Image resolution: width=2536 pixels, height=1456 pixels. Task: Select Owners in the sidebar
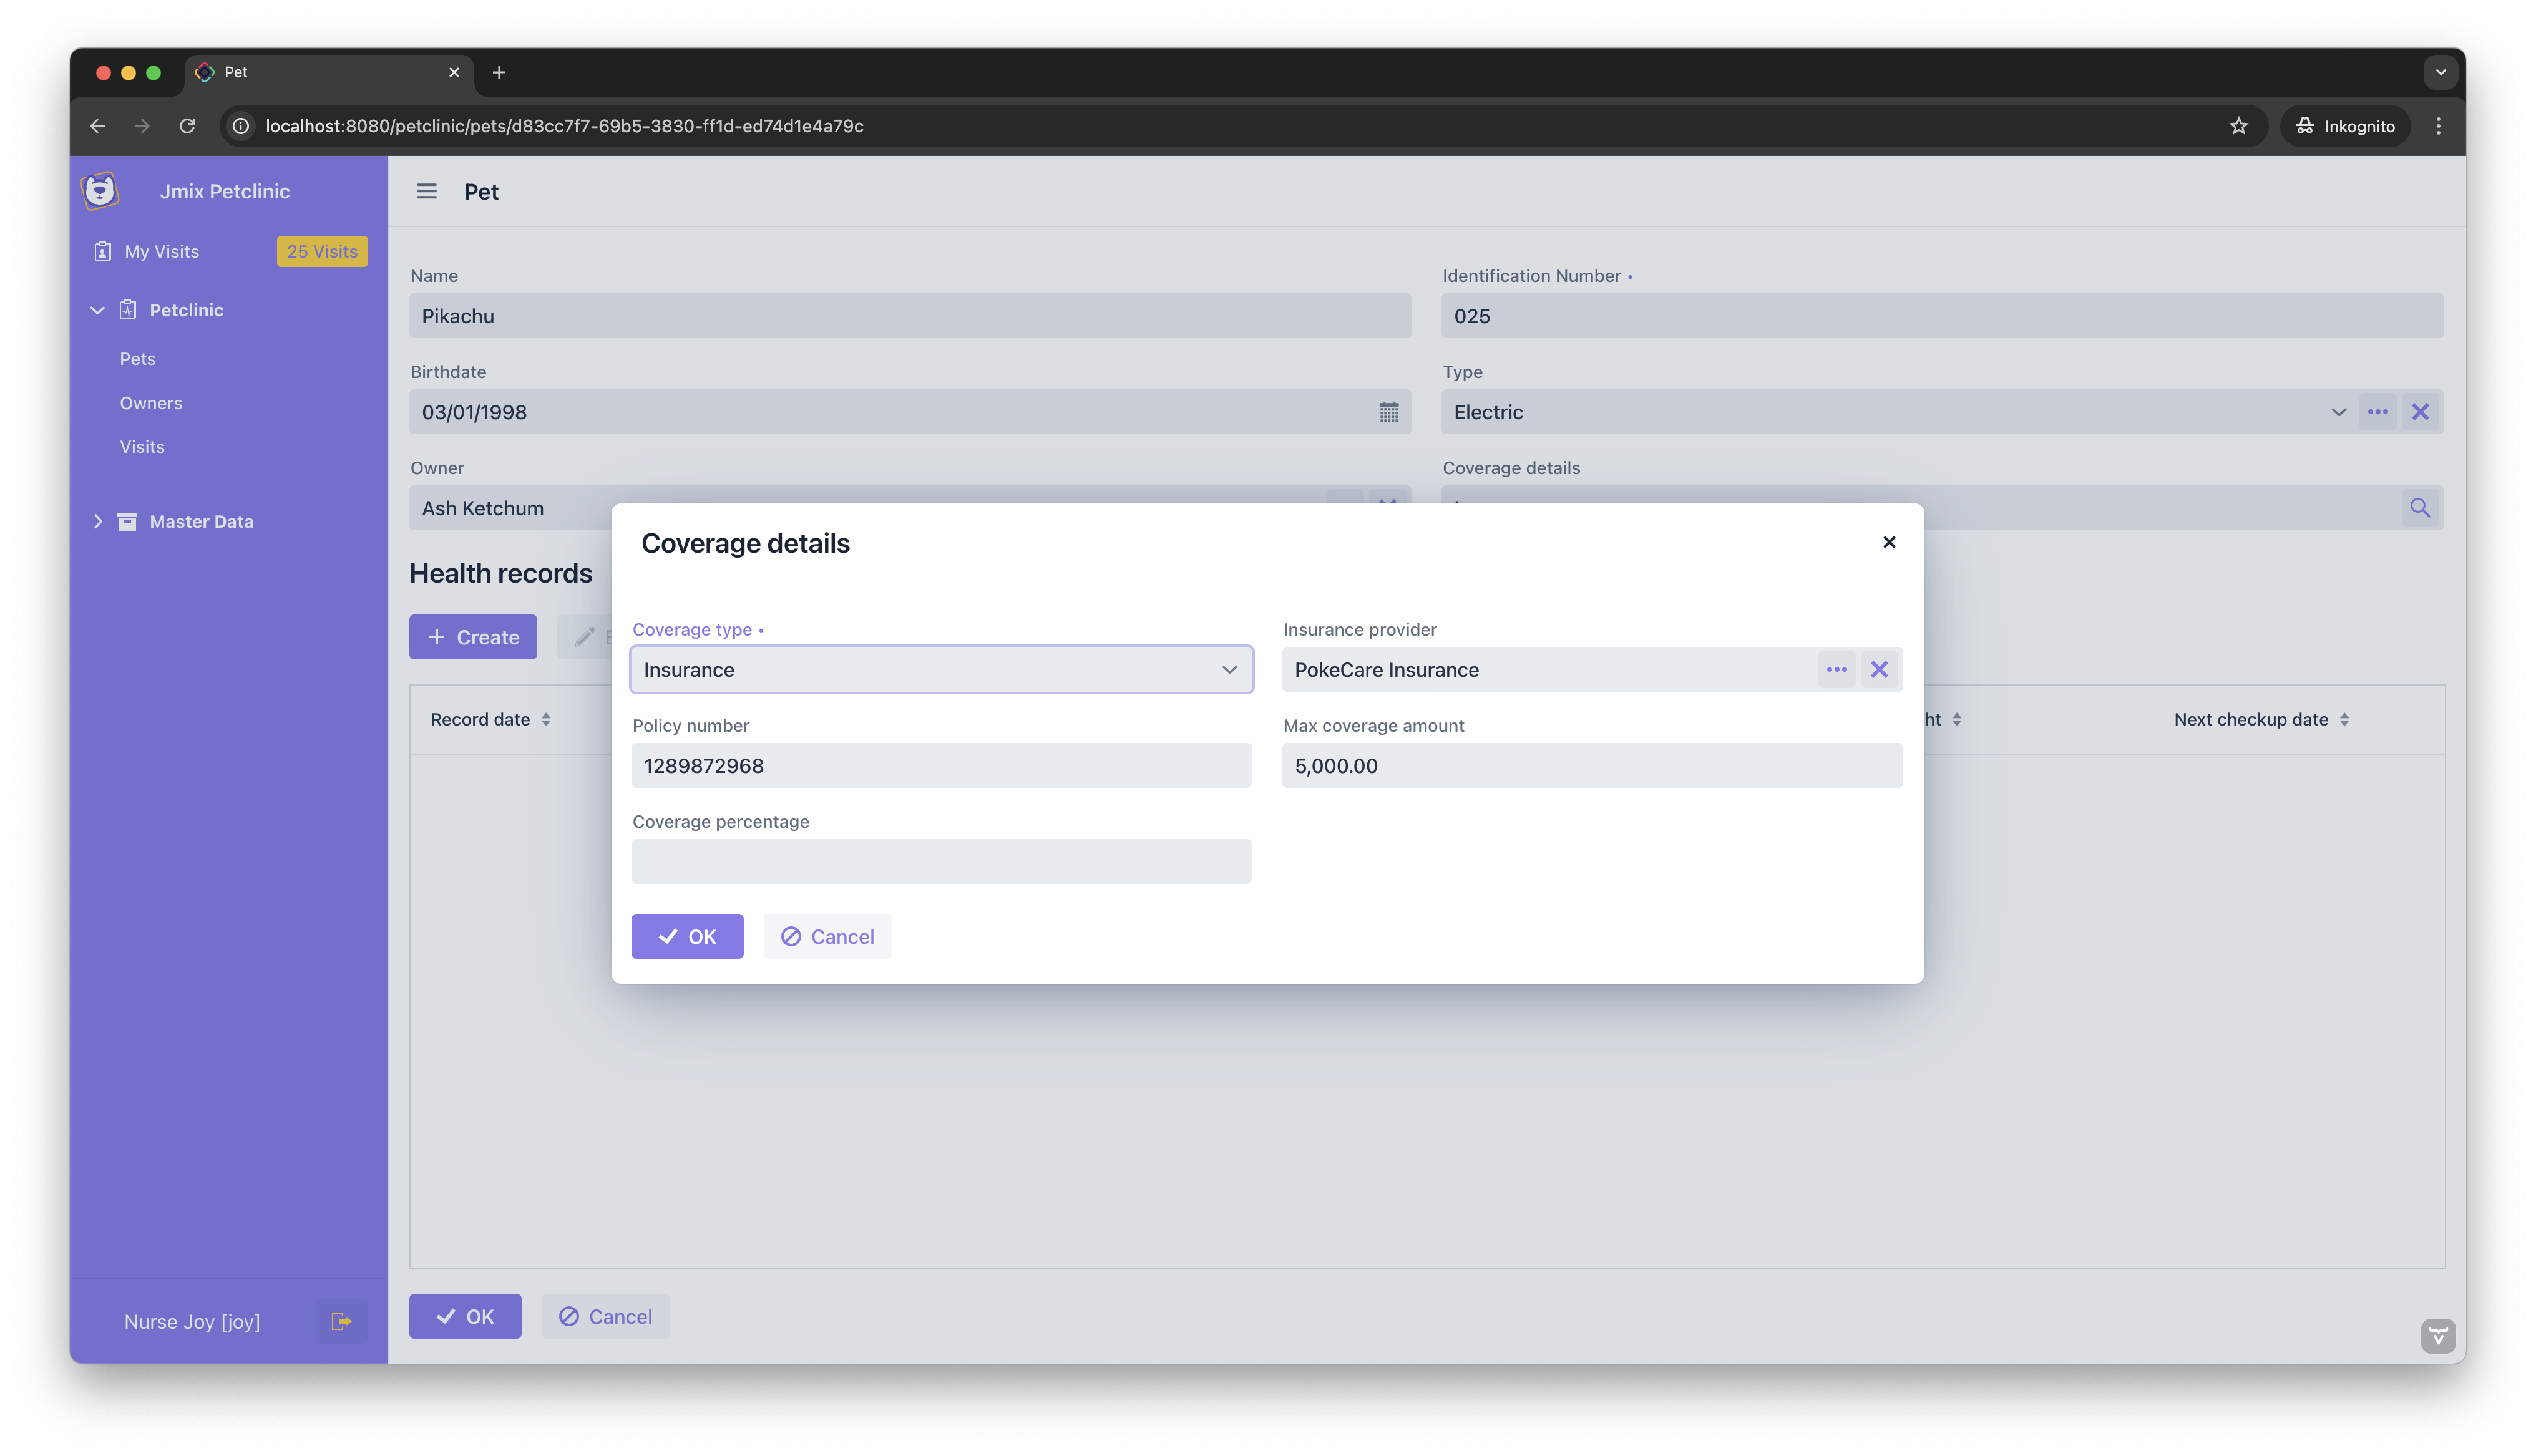point(151,403)
